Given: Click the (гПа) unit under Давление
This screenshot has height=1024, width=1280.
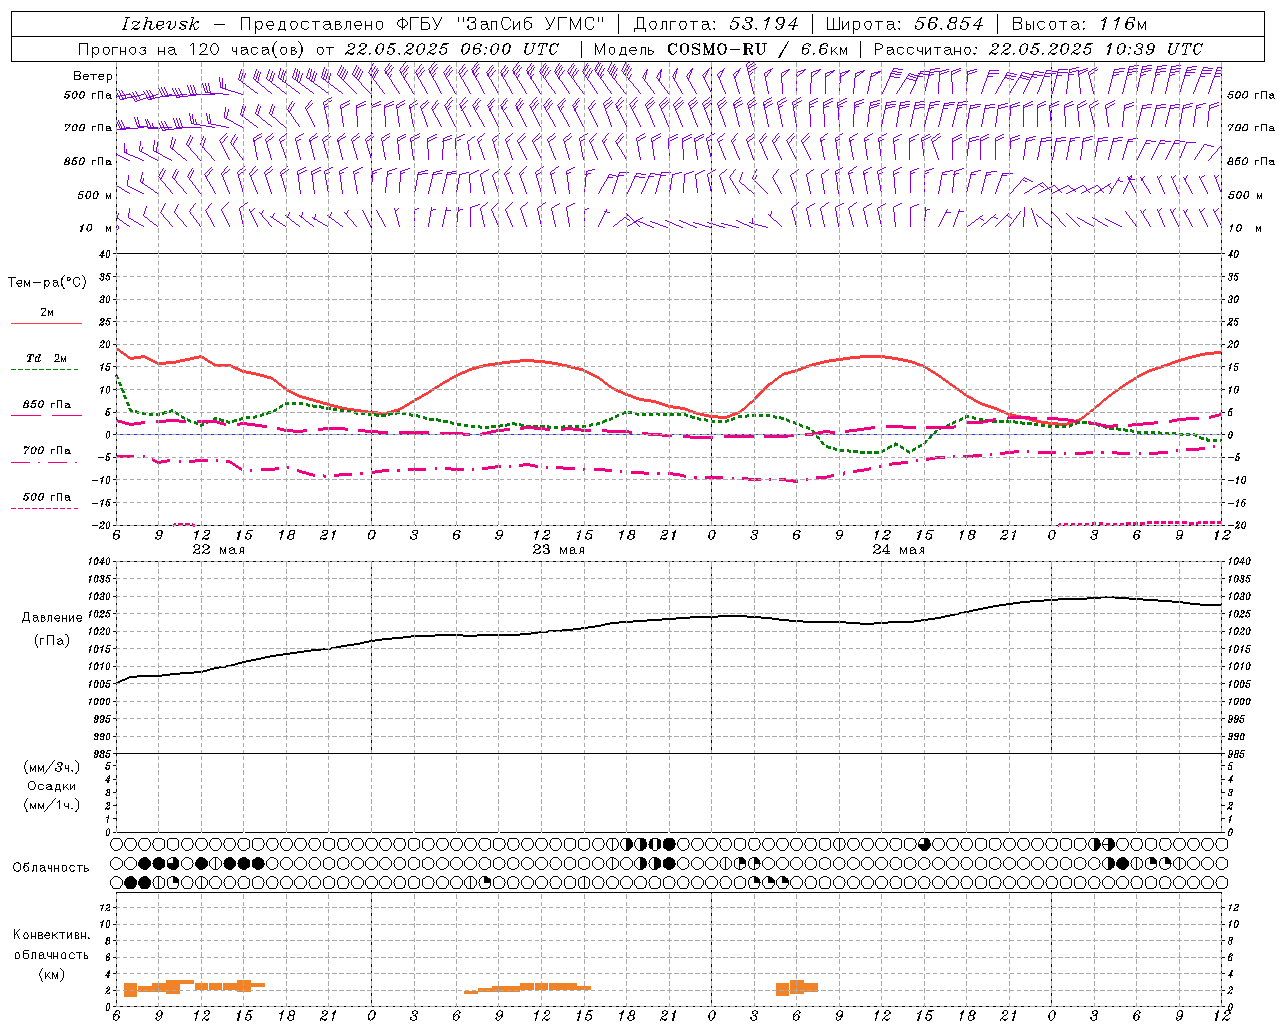Looking at the screenshot, I should pyautogui.click(x=52, y=640).
